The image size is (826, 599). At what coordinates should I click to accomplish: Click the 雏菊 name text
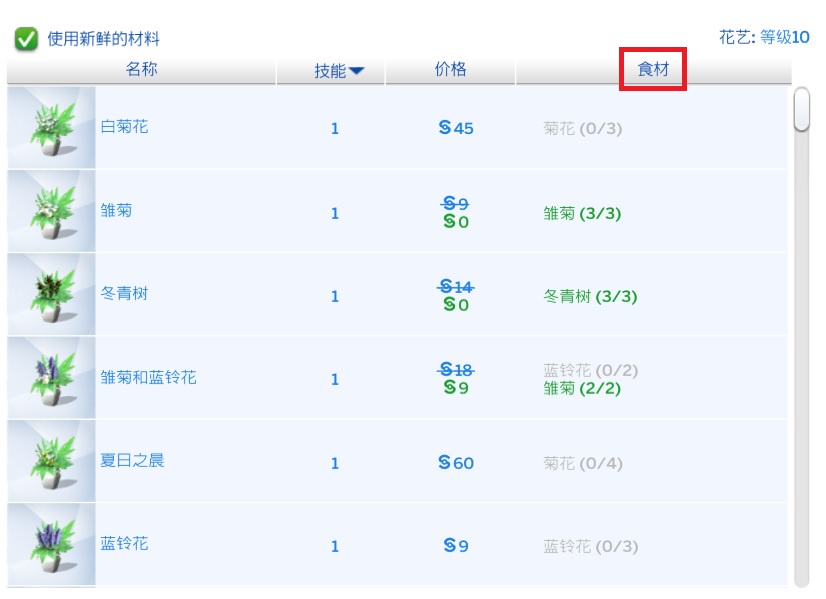(119, 211)
